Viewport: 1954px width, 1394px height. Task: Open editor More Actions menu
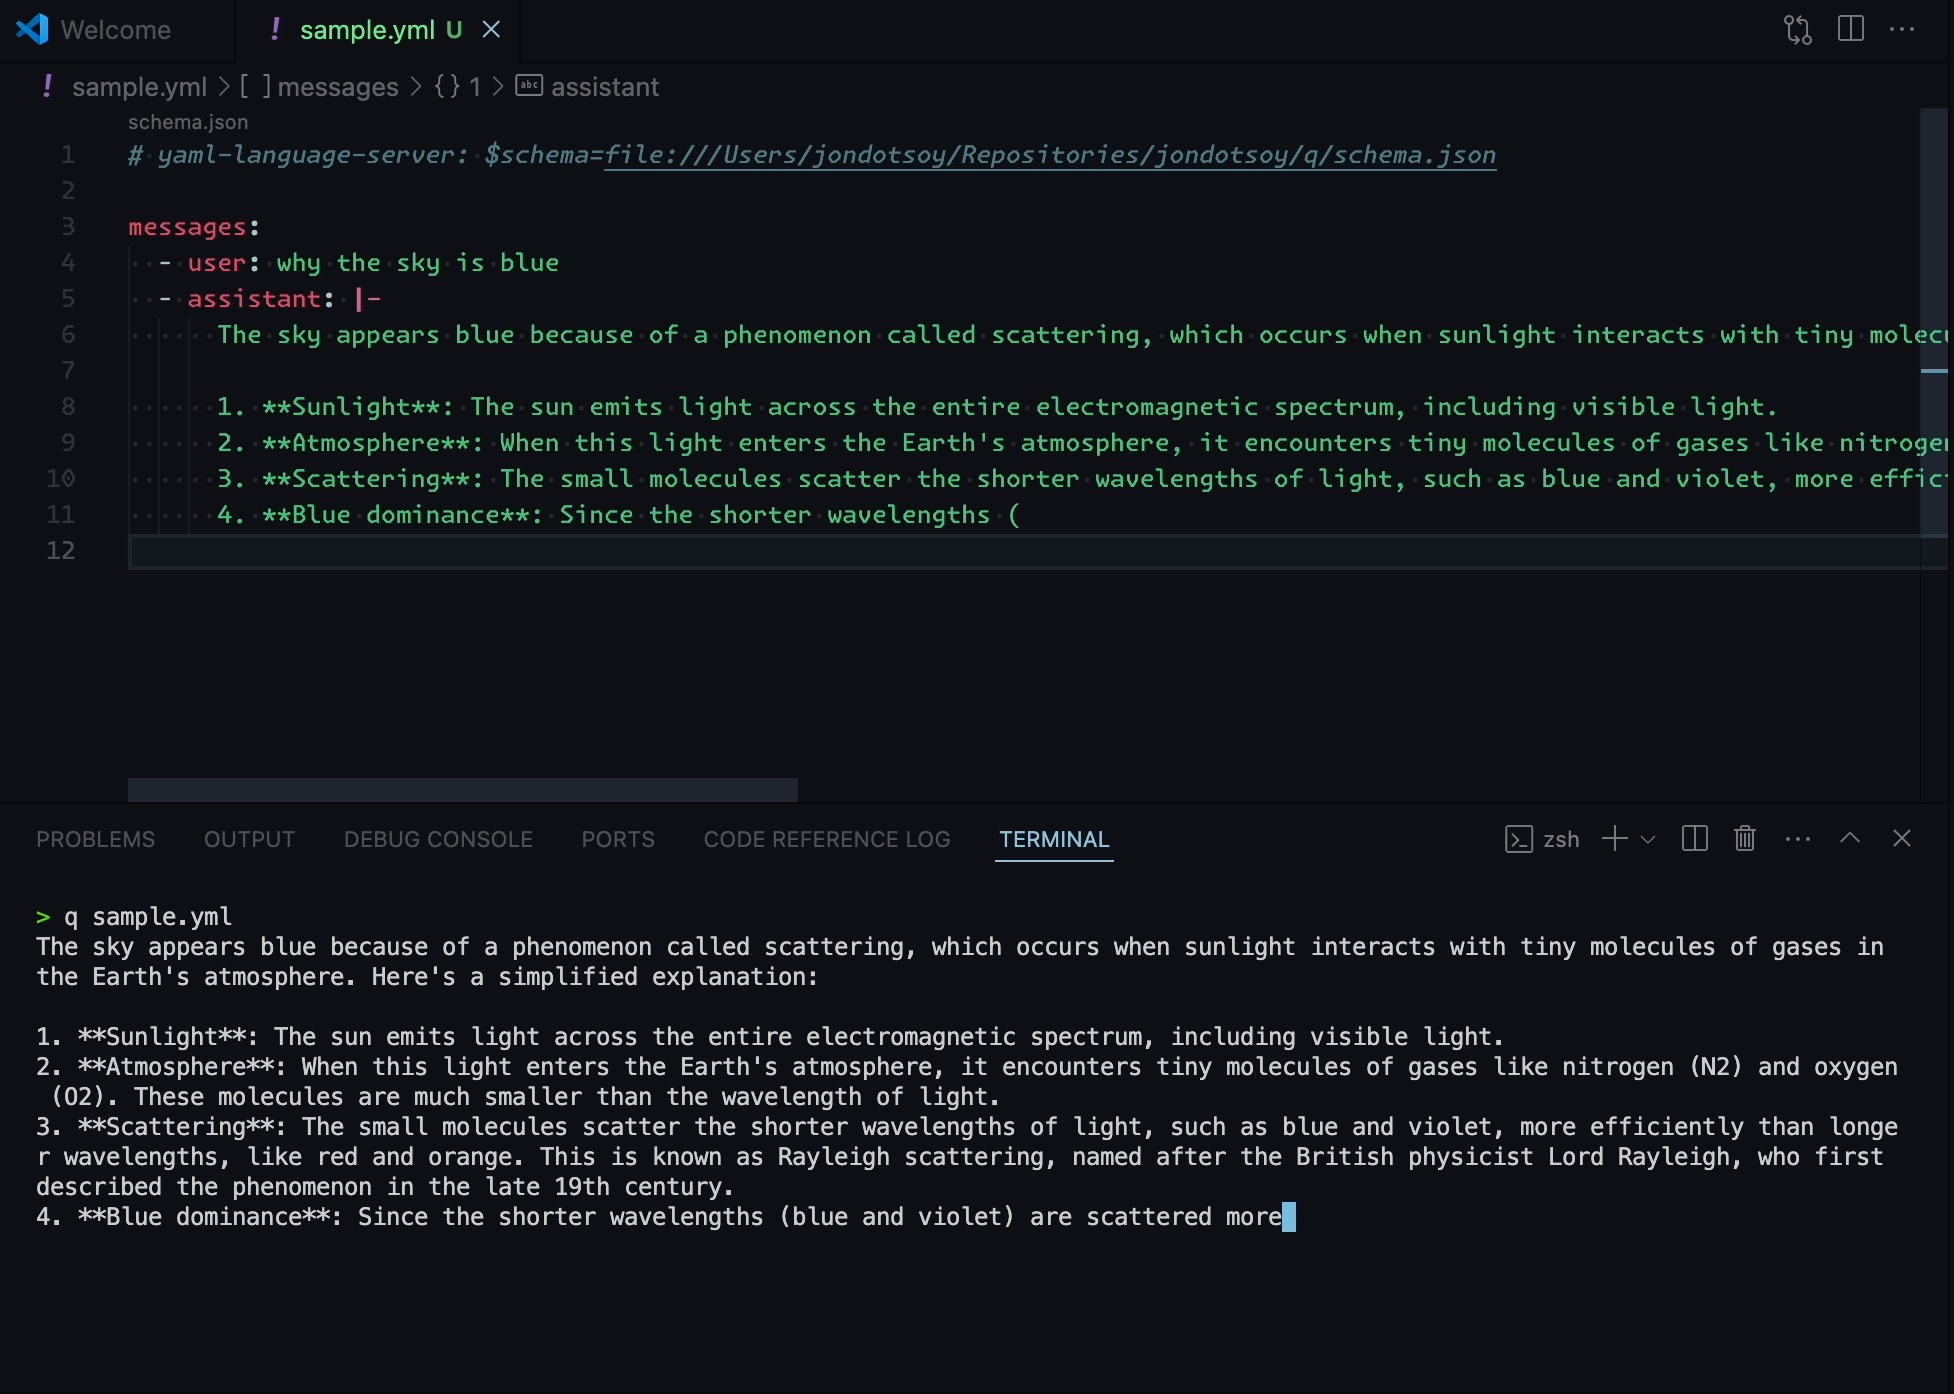click(x=1902, y=29)
